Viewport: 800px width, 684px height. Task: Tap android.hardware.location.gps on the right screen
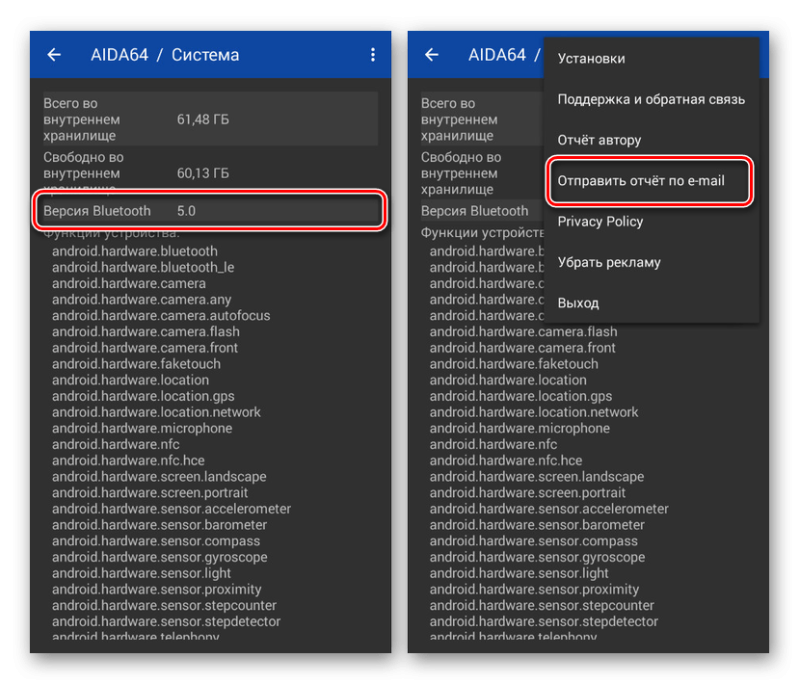point(521,396)
